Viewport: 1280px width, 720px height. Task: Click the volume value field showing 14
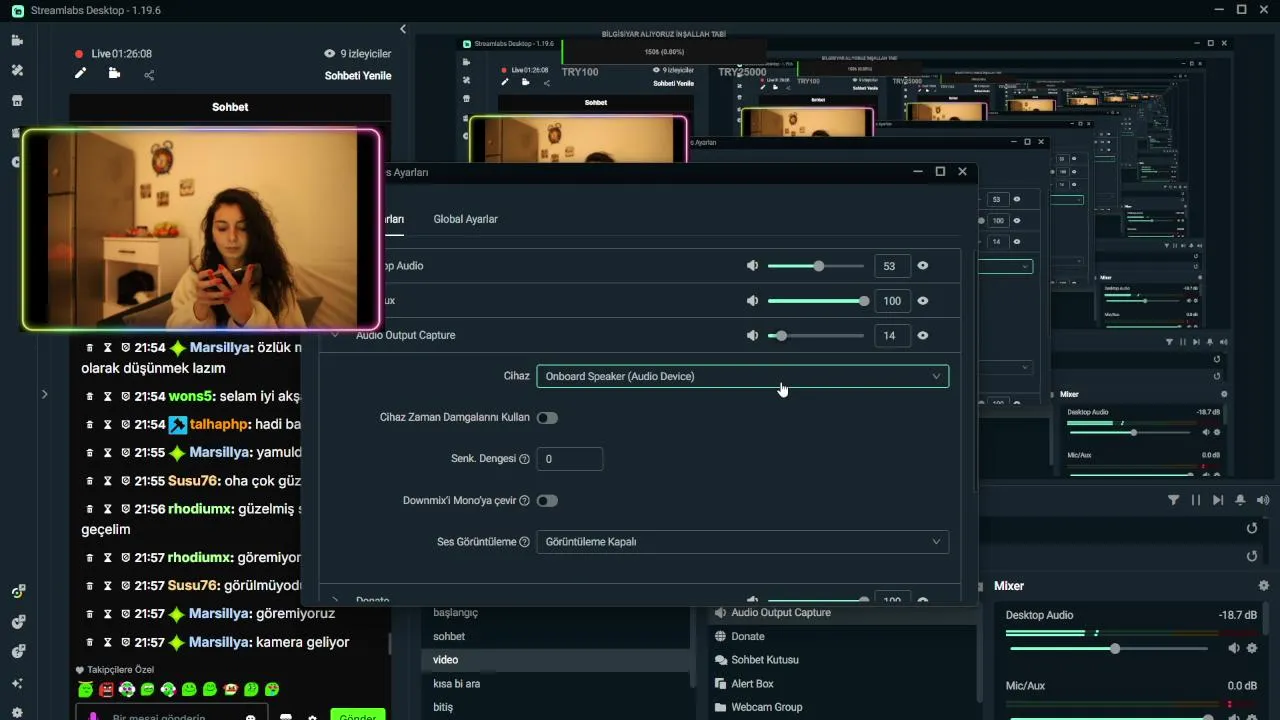point(891,336)
